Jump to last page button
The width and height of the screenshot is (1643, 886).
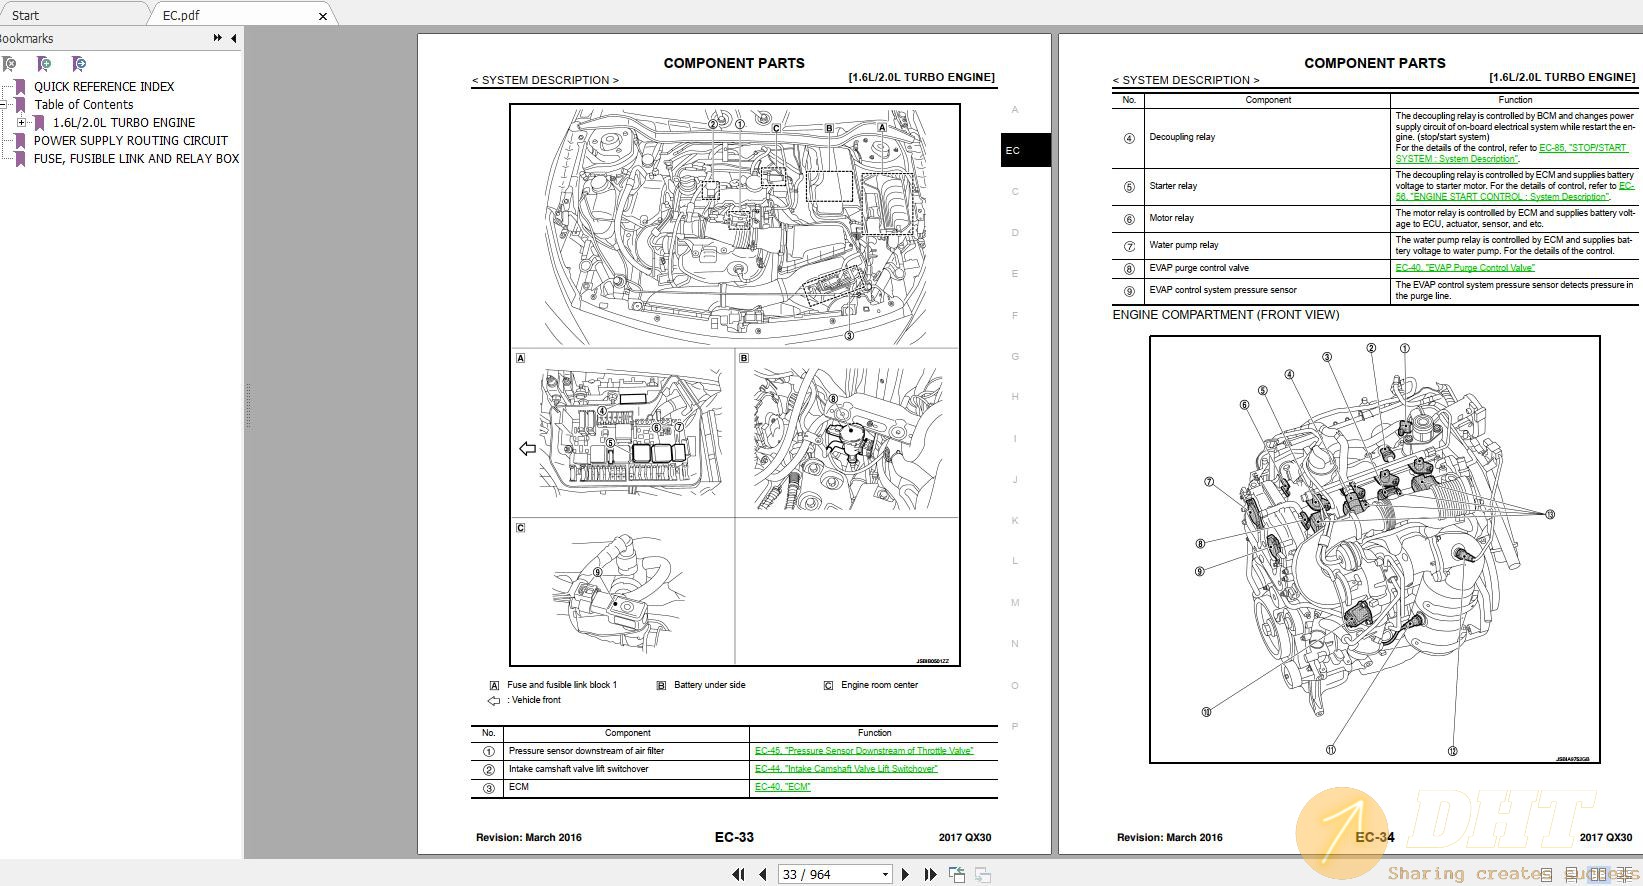(x=930, y=874)
